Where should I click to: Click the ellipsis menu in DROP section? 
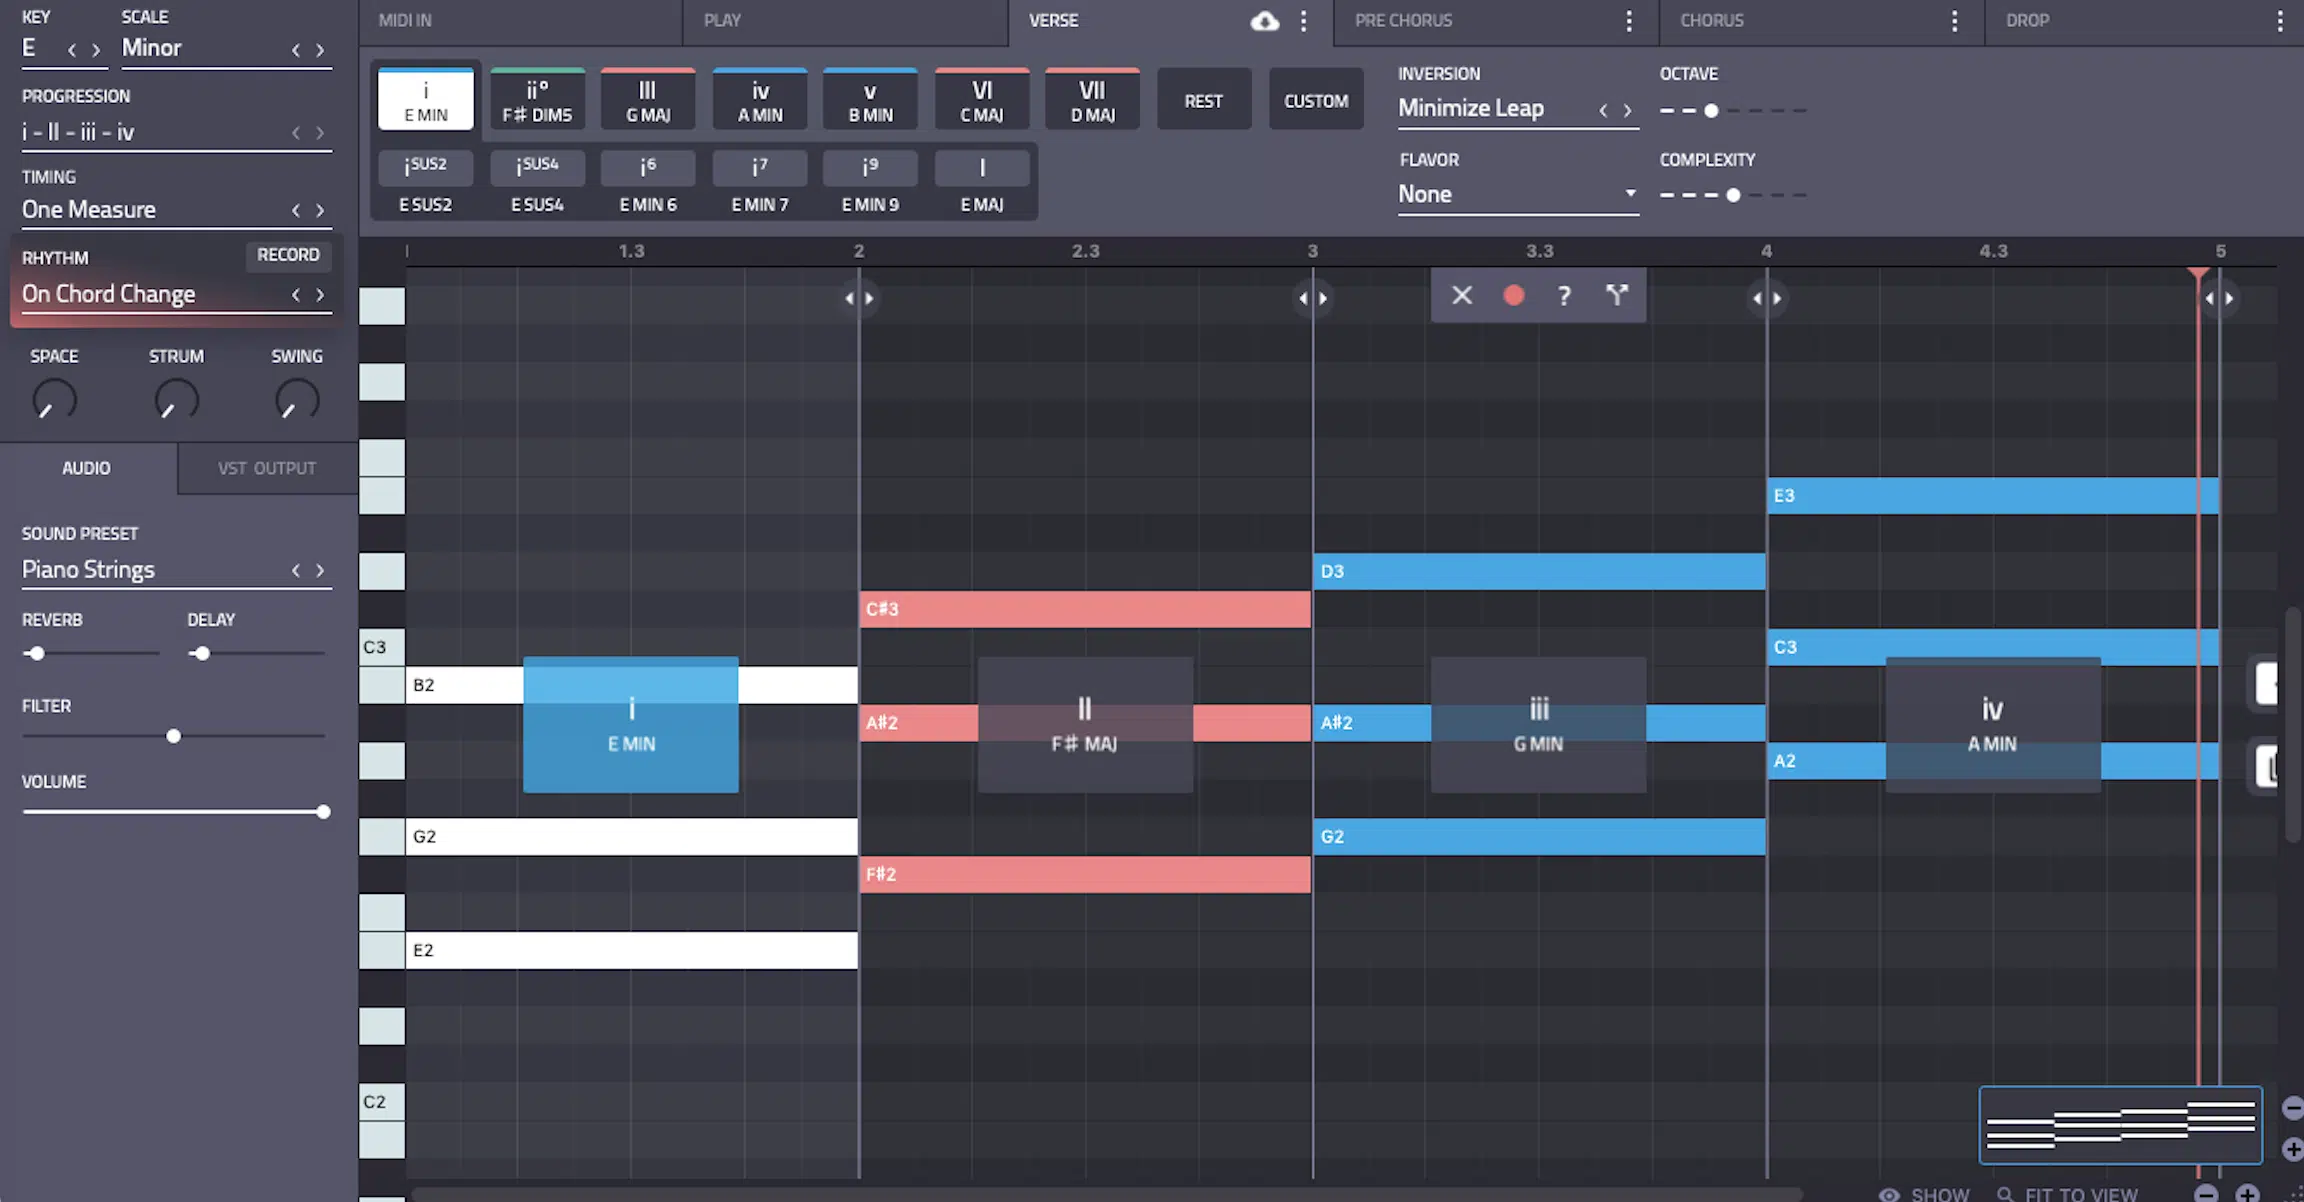coord(2283,20)
